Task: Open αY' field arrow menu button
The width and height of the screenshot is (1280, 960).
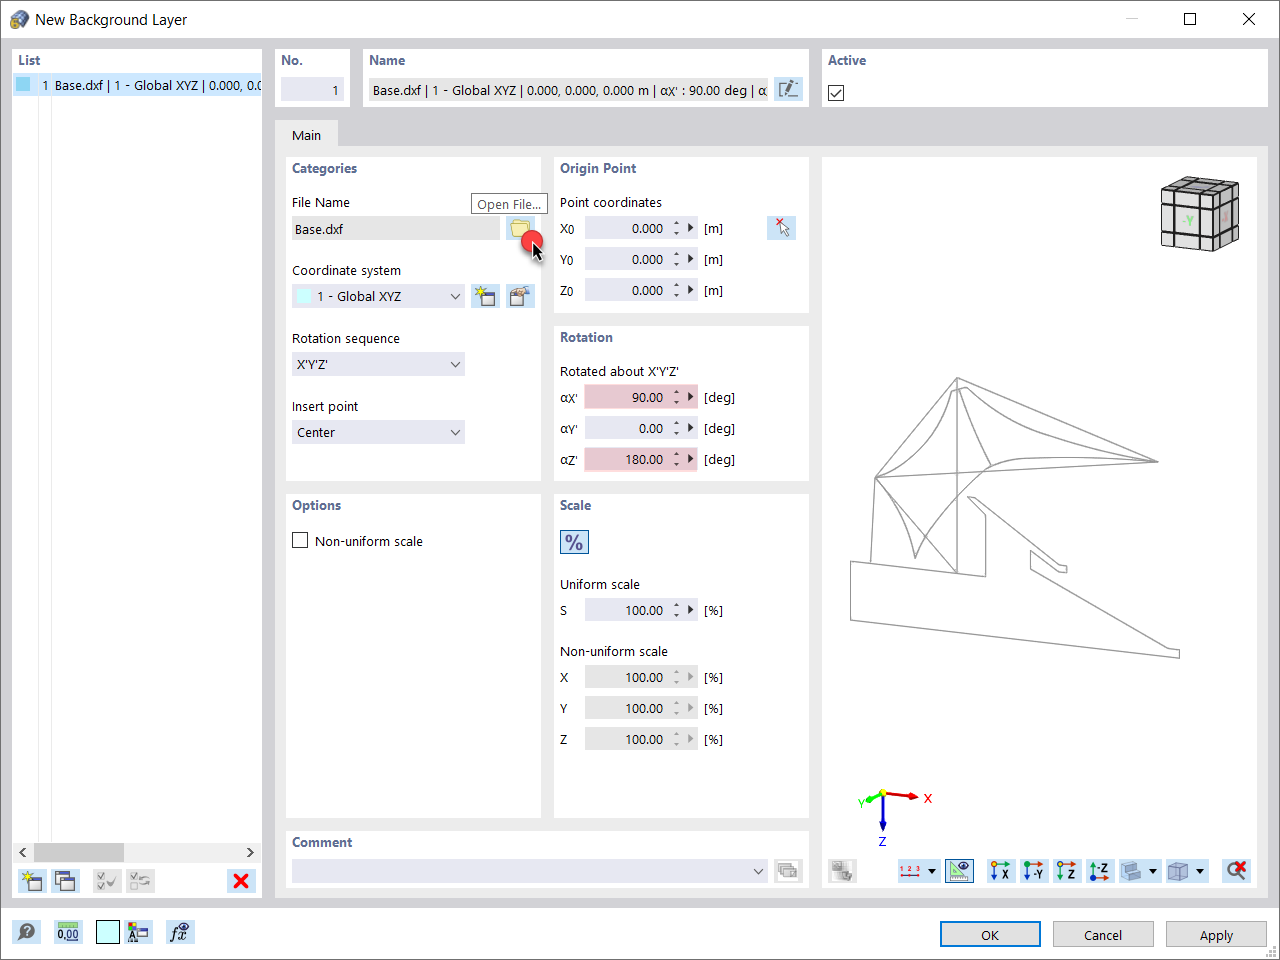Action: coord(691,428)
